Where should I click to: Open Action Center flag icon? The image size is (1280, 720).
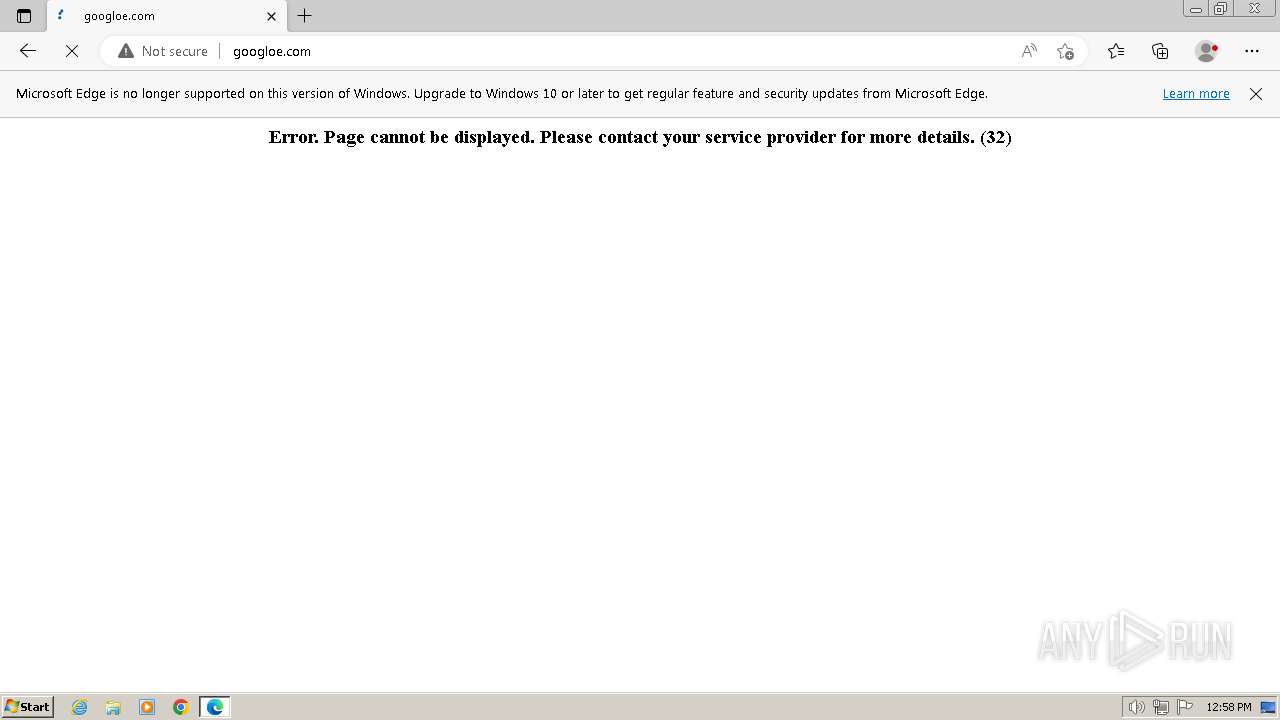1185,707
